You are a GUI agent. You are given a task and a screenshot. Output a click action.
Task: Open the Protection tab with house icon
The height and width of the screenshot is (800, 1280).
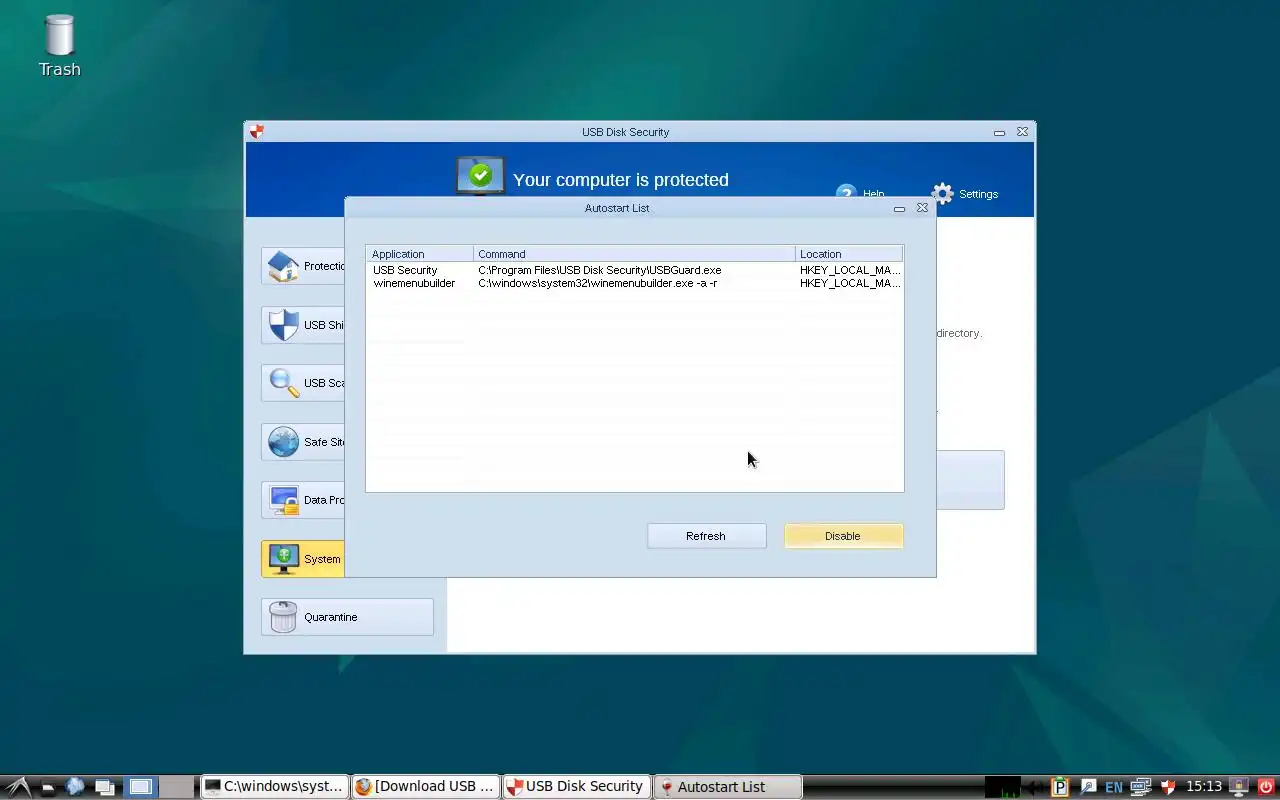click(303, 266)
